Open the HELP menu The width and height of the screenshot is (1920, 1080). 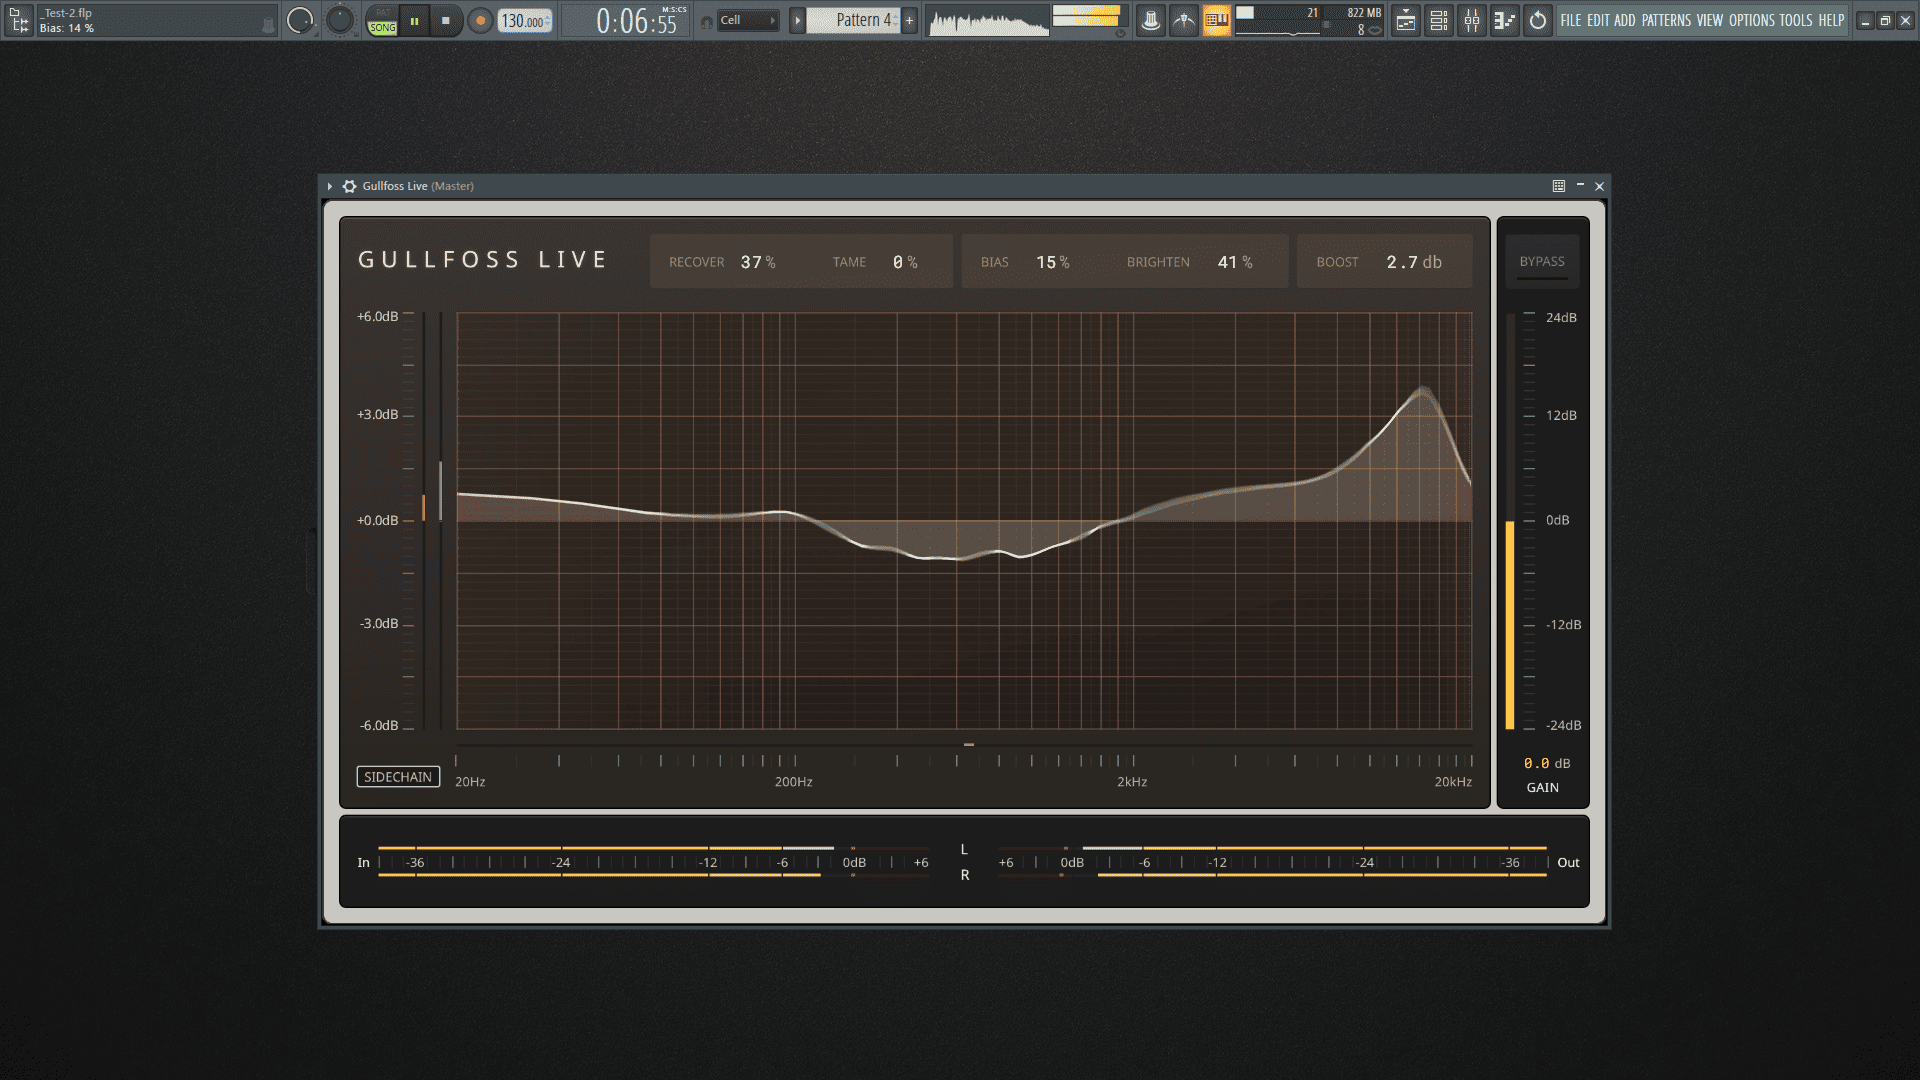click(x=1831, y=20)
